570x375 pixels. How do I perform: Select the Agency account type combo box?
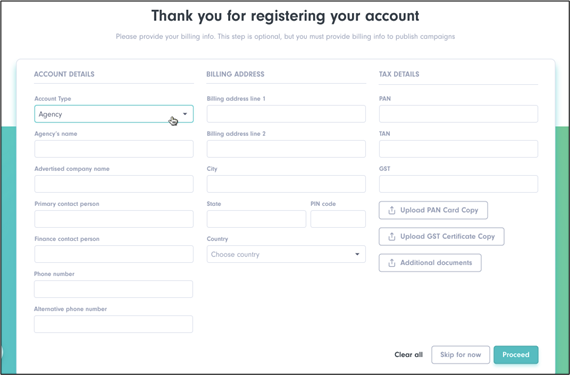pyautogui.click(x=114, y=114)
